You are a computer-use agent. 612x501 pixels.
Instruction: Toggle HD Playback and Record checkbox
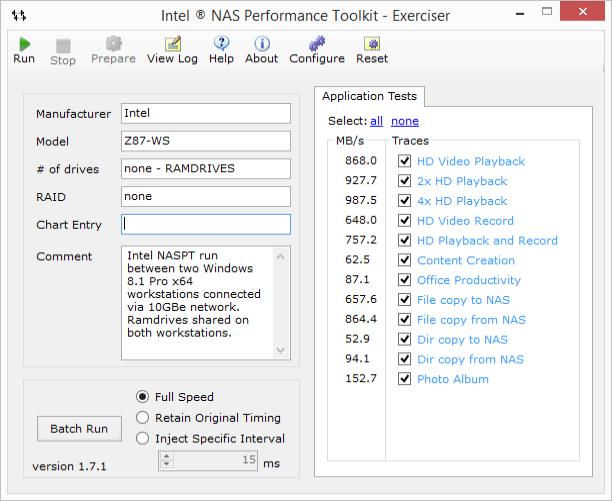click(x=404, y=240)
